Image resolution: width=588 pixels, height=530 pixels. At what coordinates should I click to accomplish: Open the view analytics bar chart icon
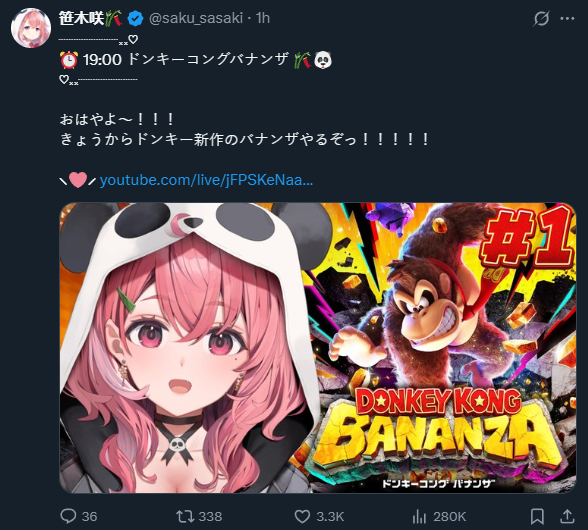(x=419, y=517)
